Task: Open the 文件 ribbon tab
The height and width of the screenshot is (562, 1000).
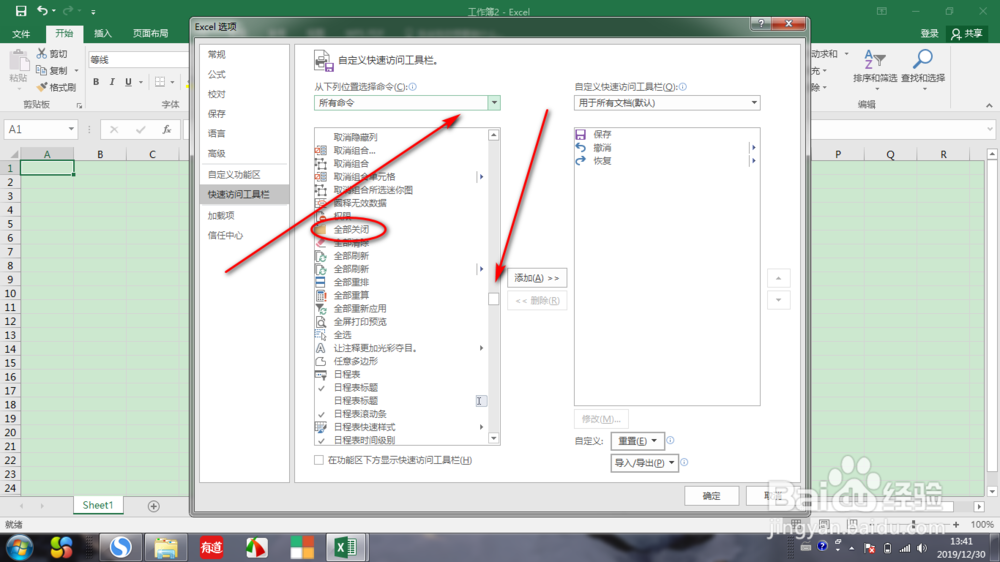Action: pyautogui.click(x=21, y=33)
